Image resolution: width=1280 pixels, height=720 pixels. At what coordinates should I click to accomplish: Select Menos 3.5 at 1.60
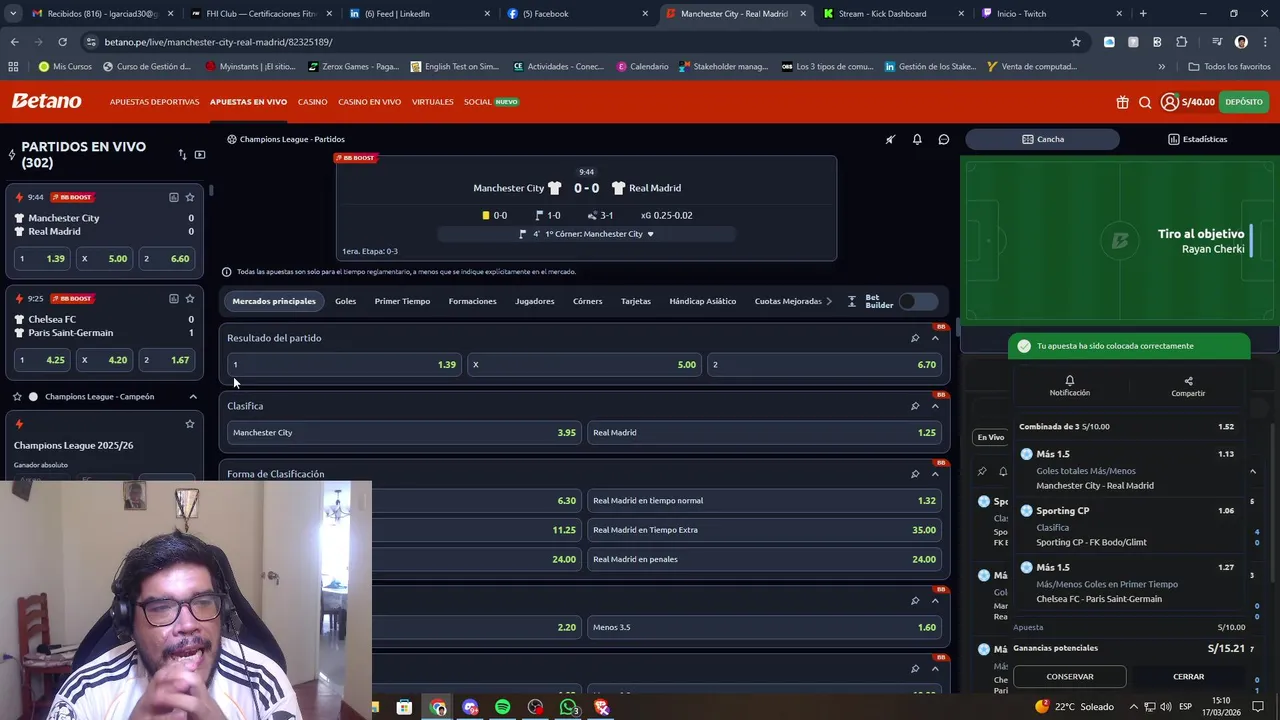click(x=765, y=628)
